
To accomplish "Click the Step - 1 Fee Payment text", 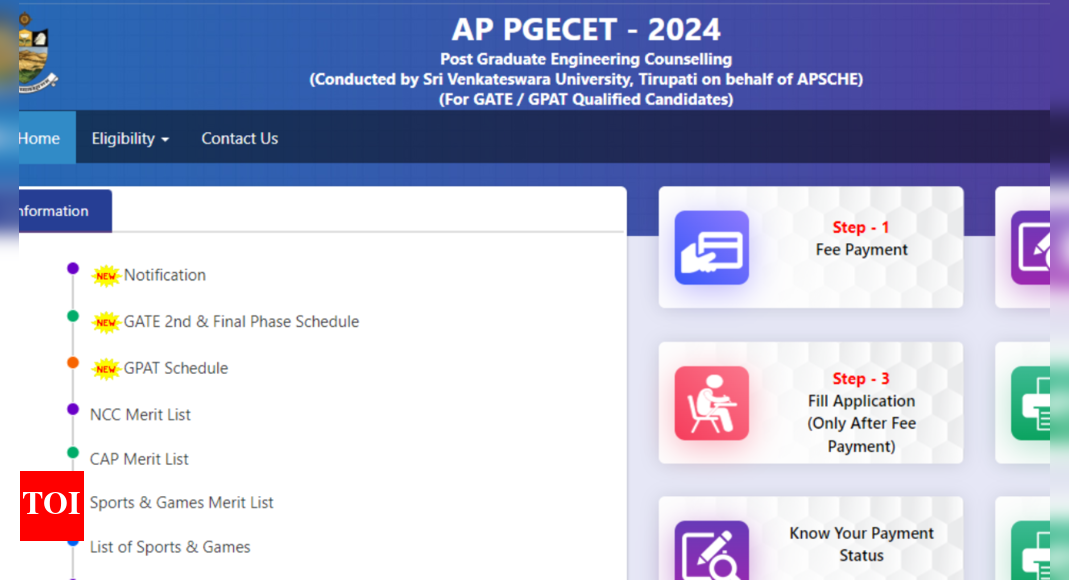I will (861, 239).
